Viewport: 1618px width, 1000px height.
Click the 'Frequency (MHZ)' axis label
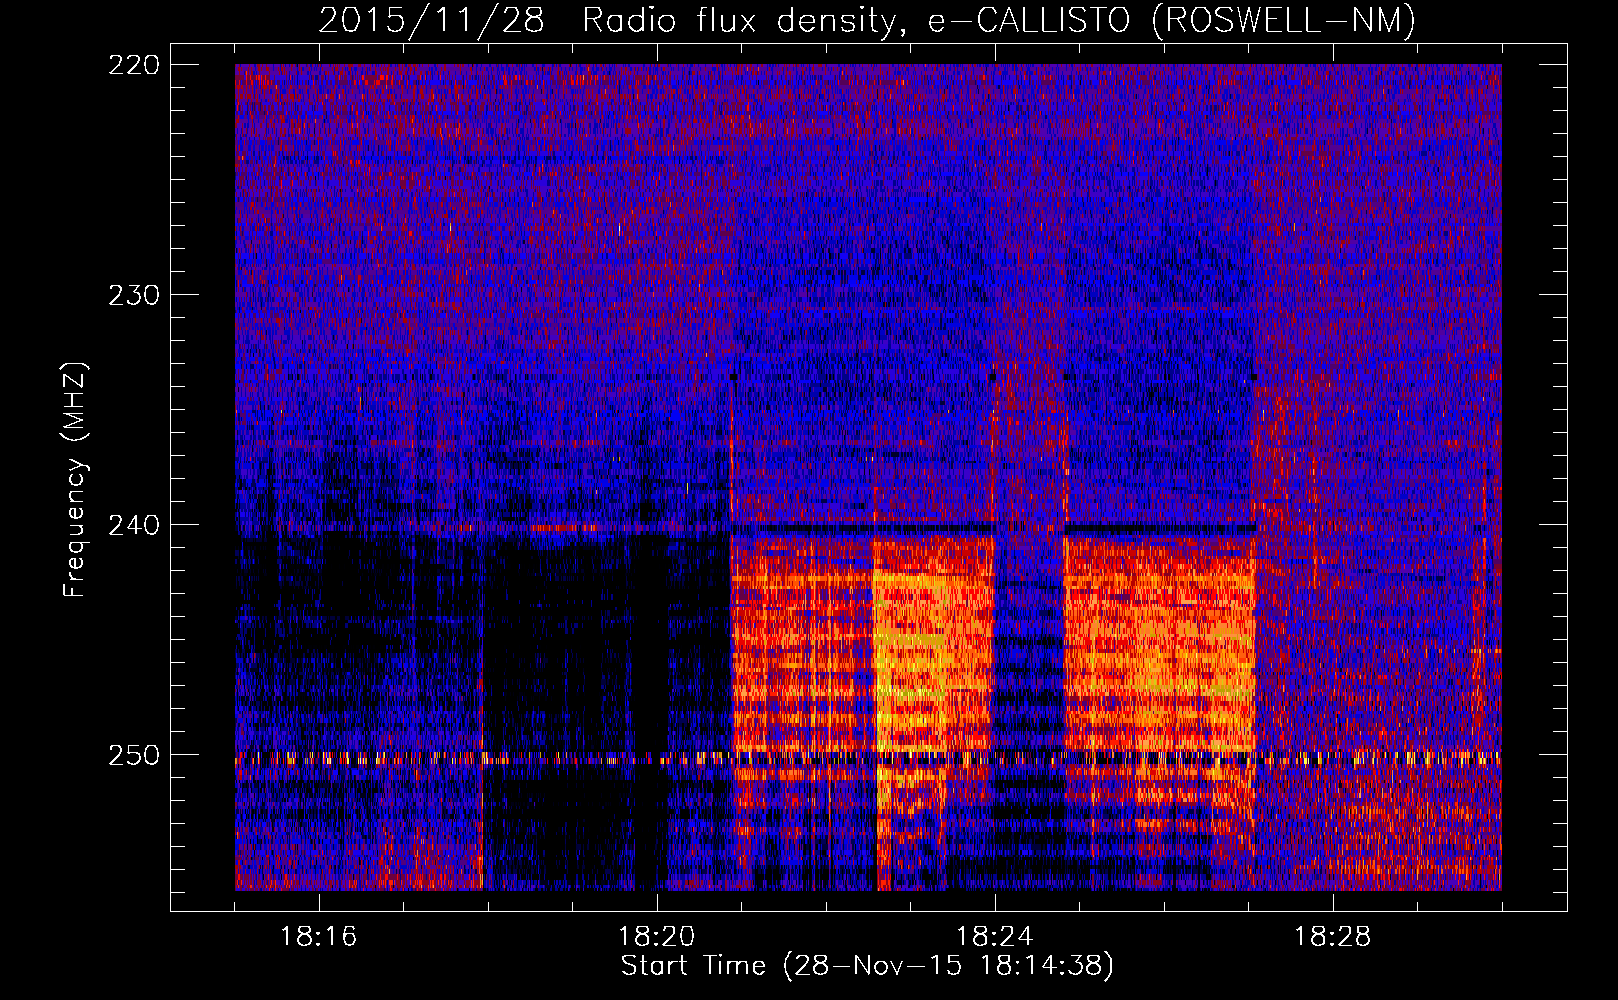click(75, 479)
